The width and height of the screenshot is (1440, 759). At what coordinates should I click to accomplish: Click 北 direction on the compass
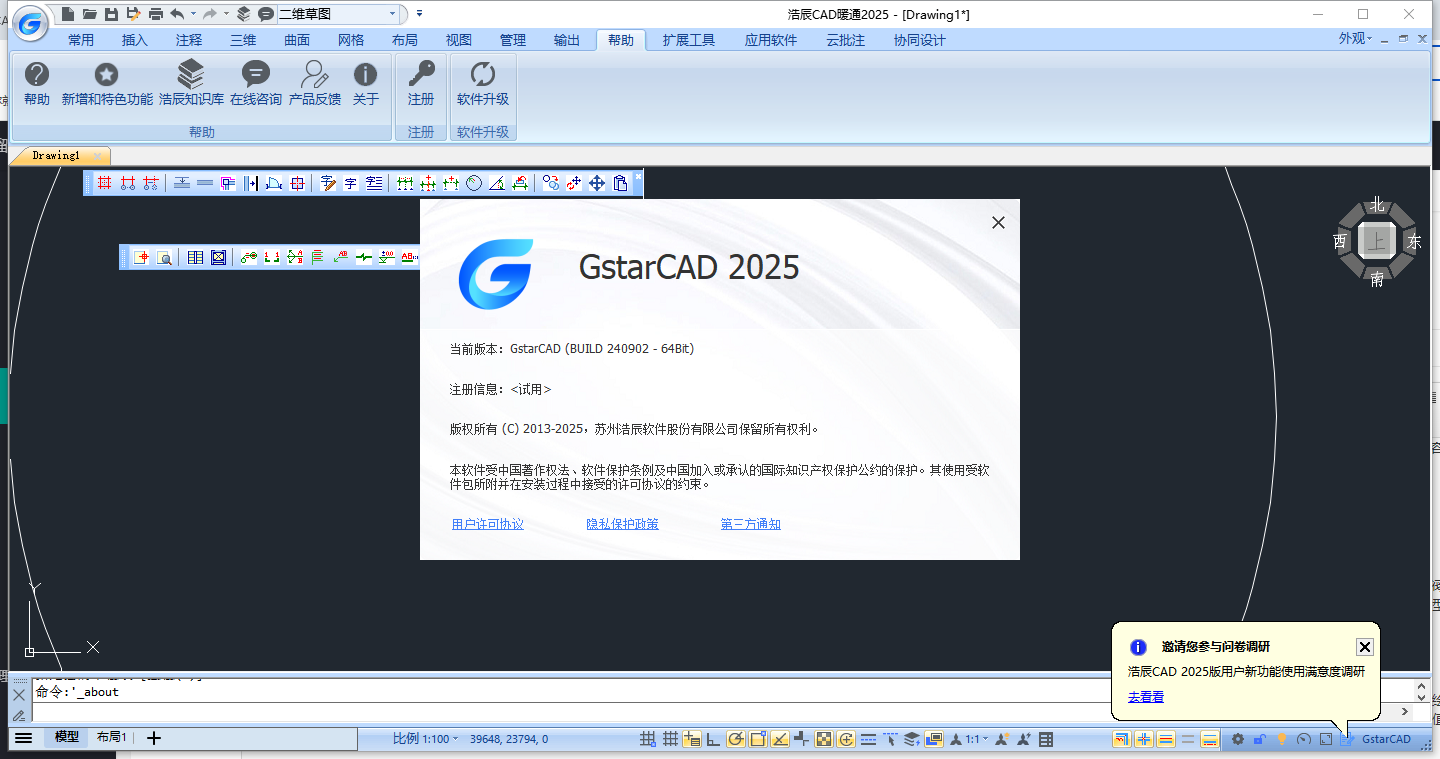pyautogui.click(x=1377, y=205)
